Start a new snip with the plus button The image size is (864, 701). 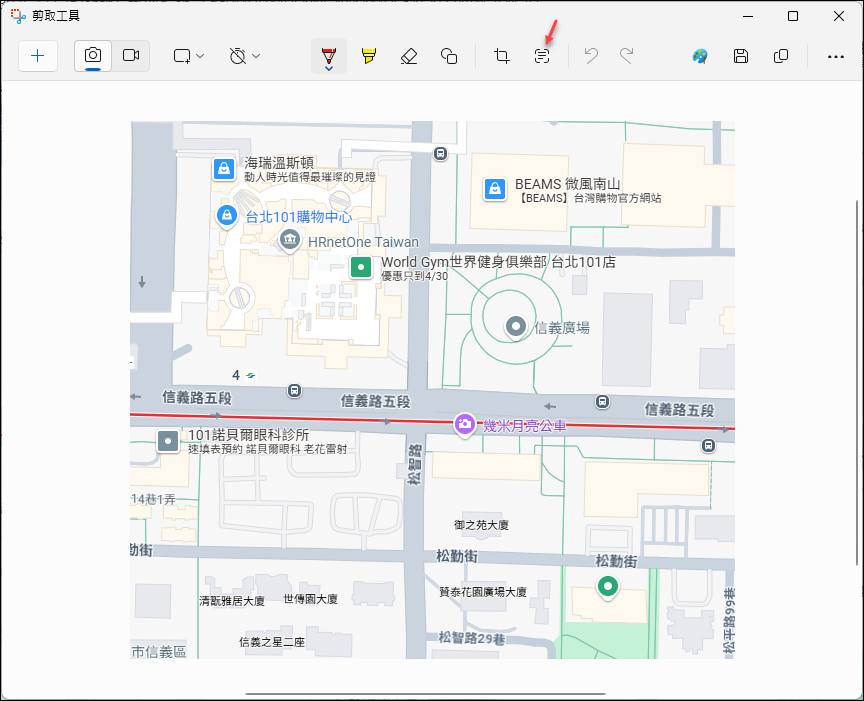point(37,56)
